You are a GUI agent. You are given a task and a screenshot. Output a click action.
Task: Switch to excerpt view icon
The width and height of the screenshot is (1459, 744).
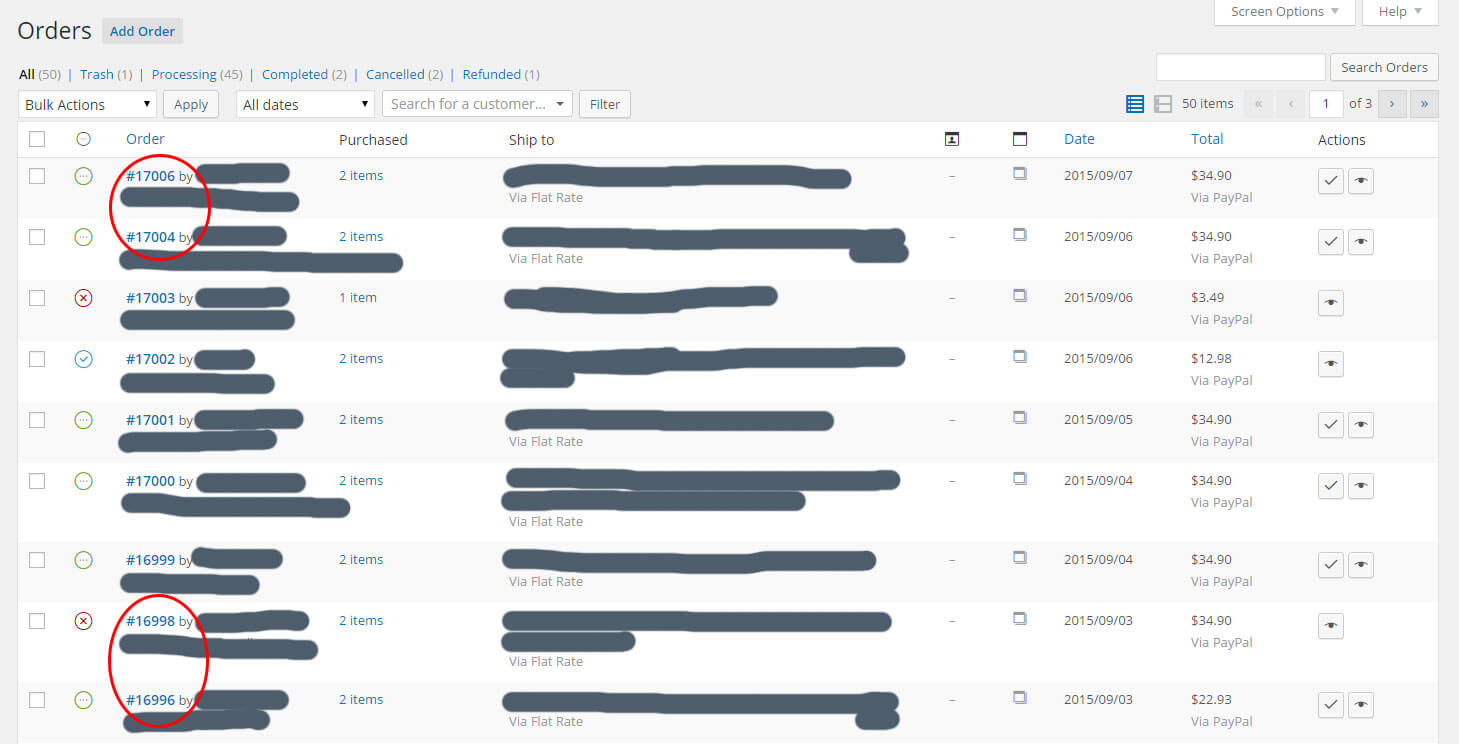pyautogui.click(x=1162, y=104)
